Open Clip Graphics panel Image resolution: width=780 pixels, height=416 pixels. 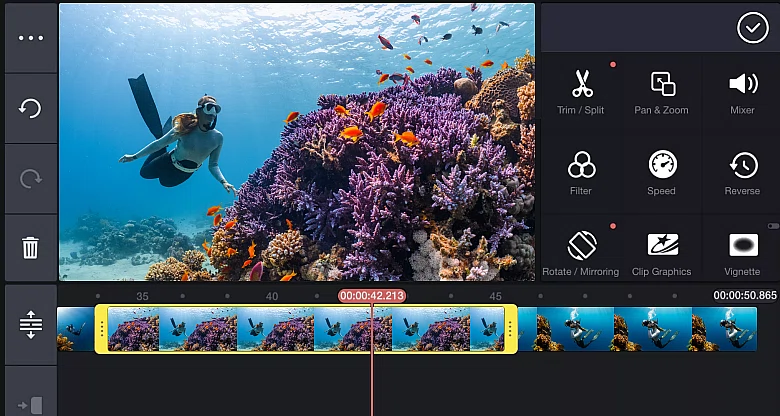(x=662, y=254)
